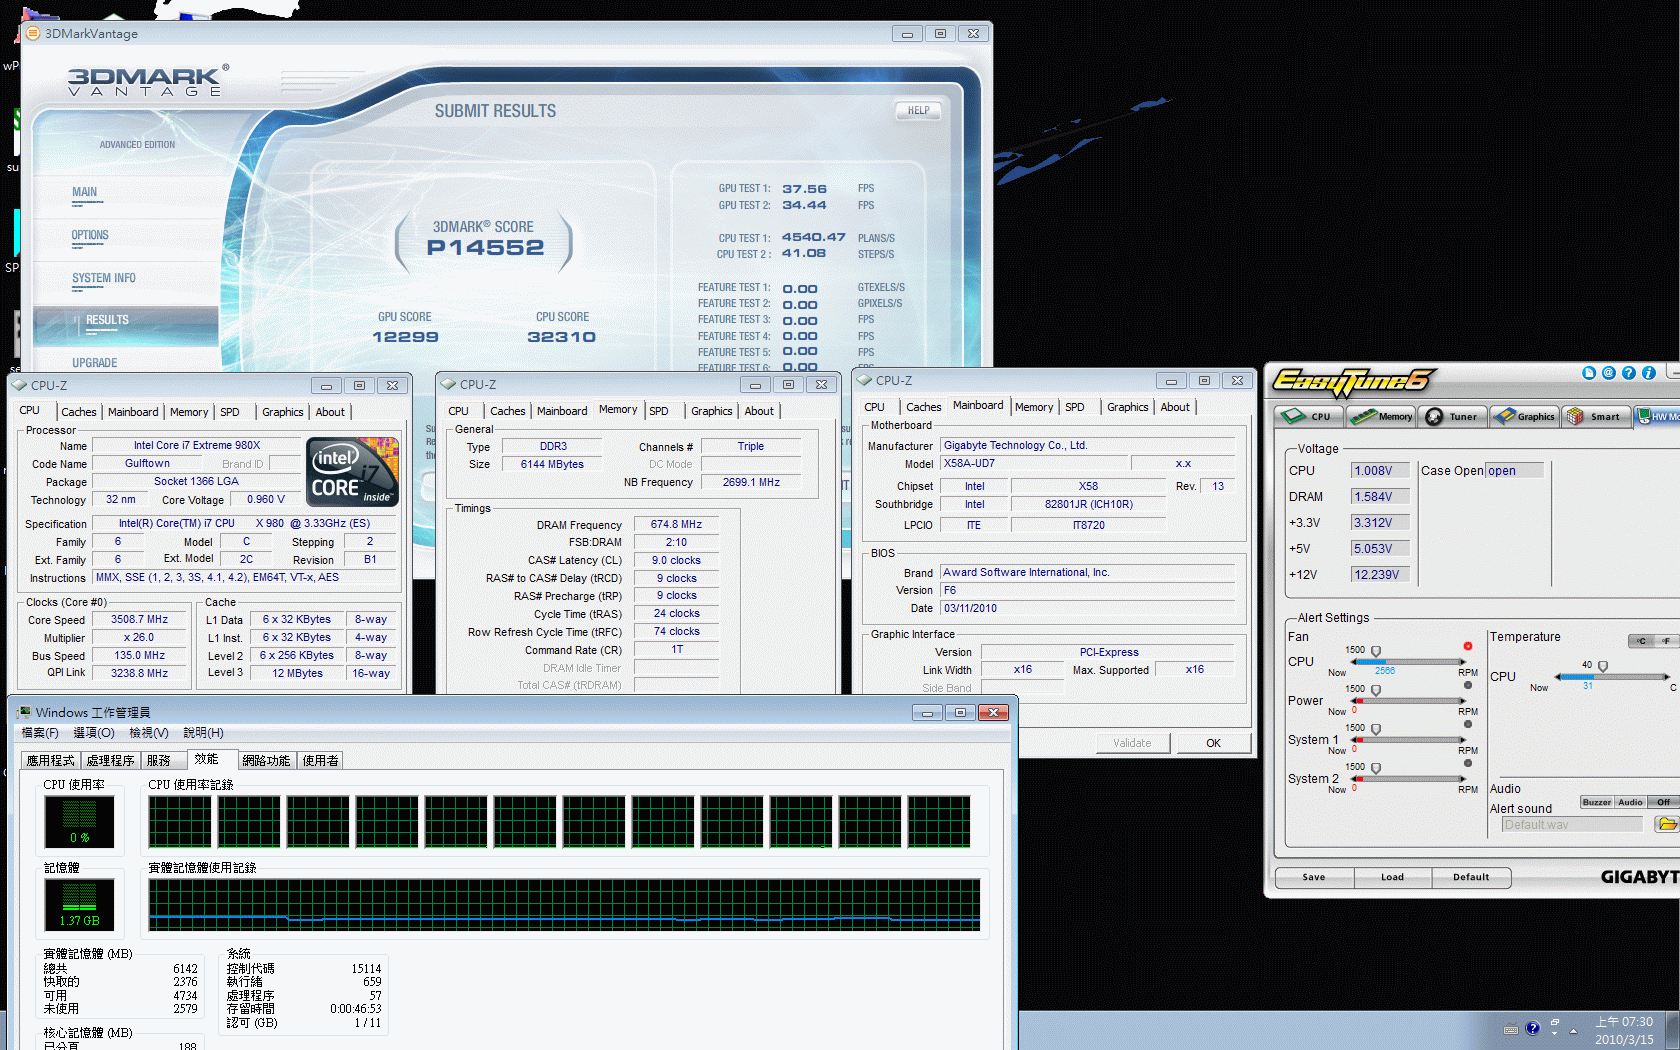Toggle the System 2 fan alert indicator
The width and height of the screenshot is (1680, 1050).
pos(1468,763)
